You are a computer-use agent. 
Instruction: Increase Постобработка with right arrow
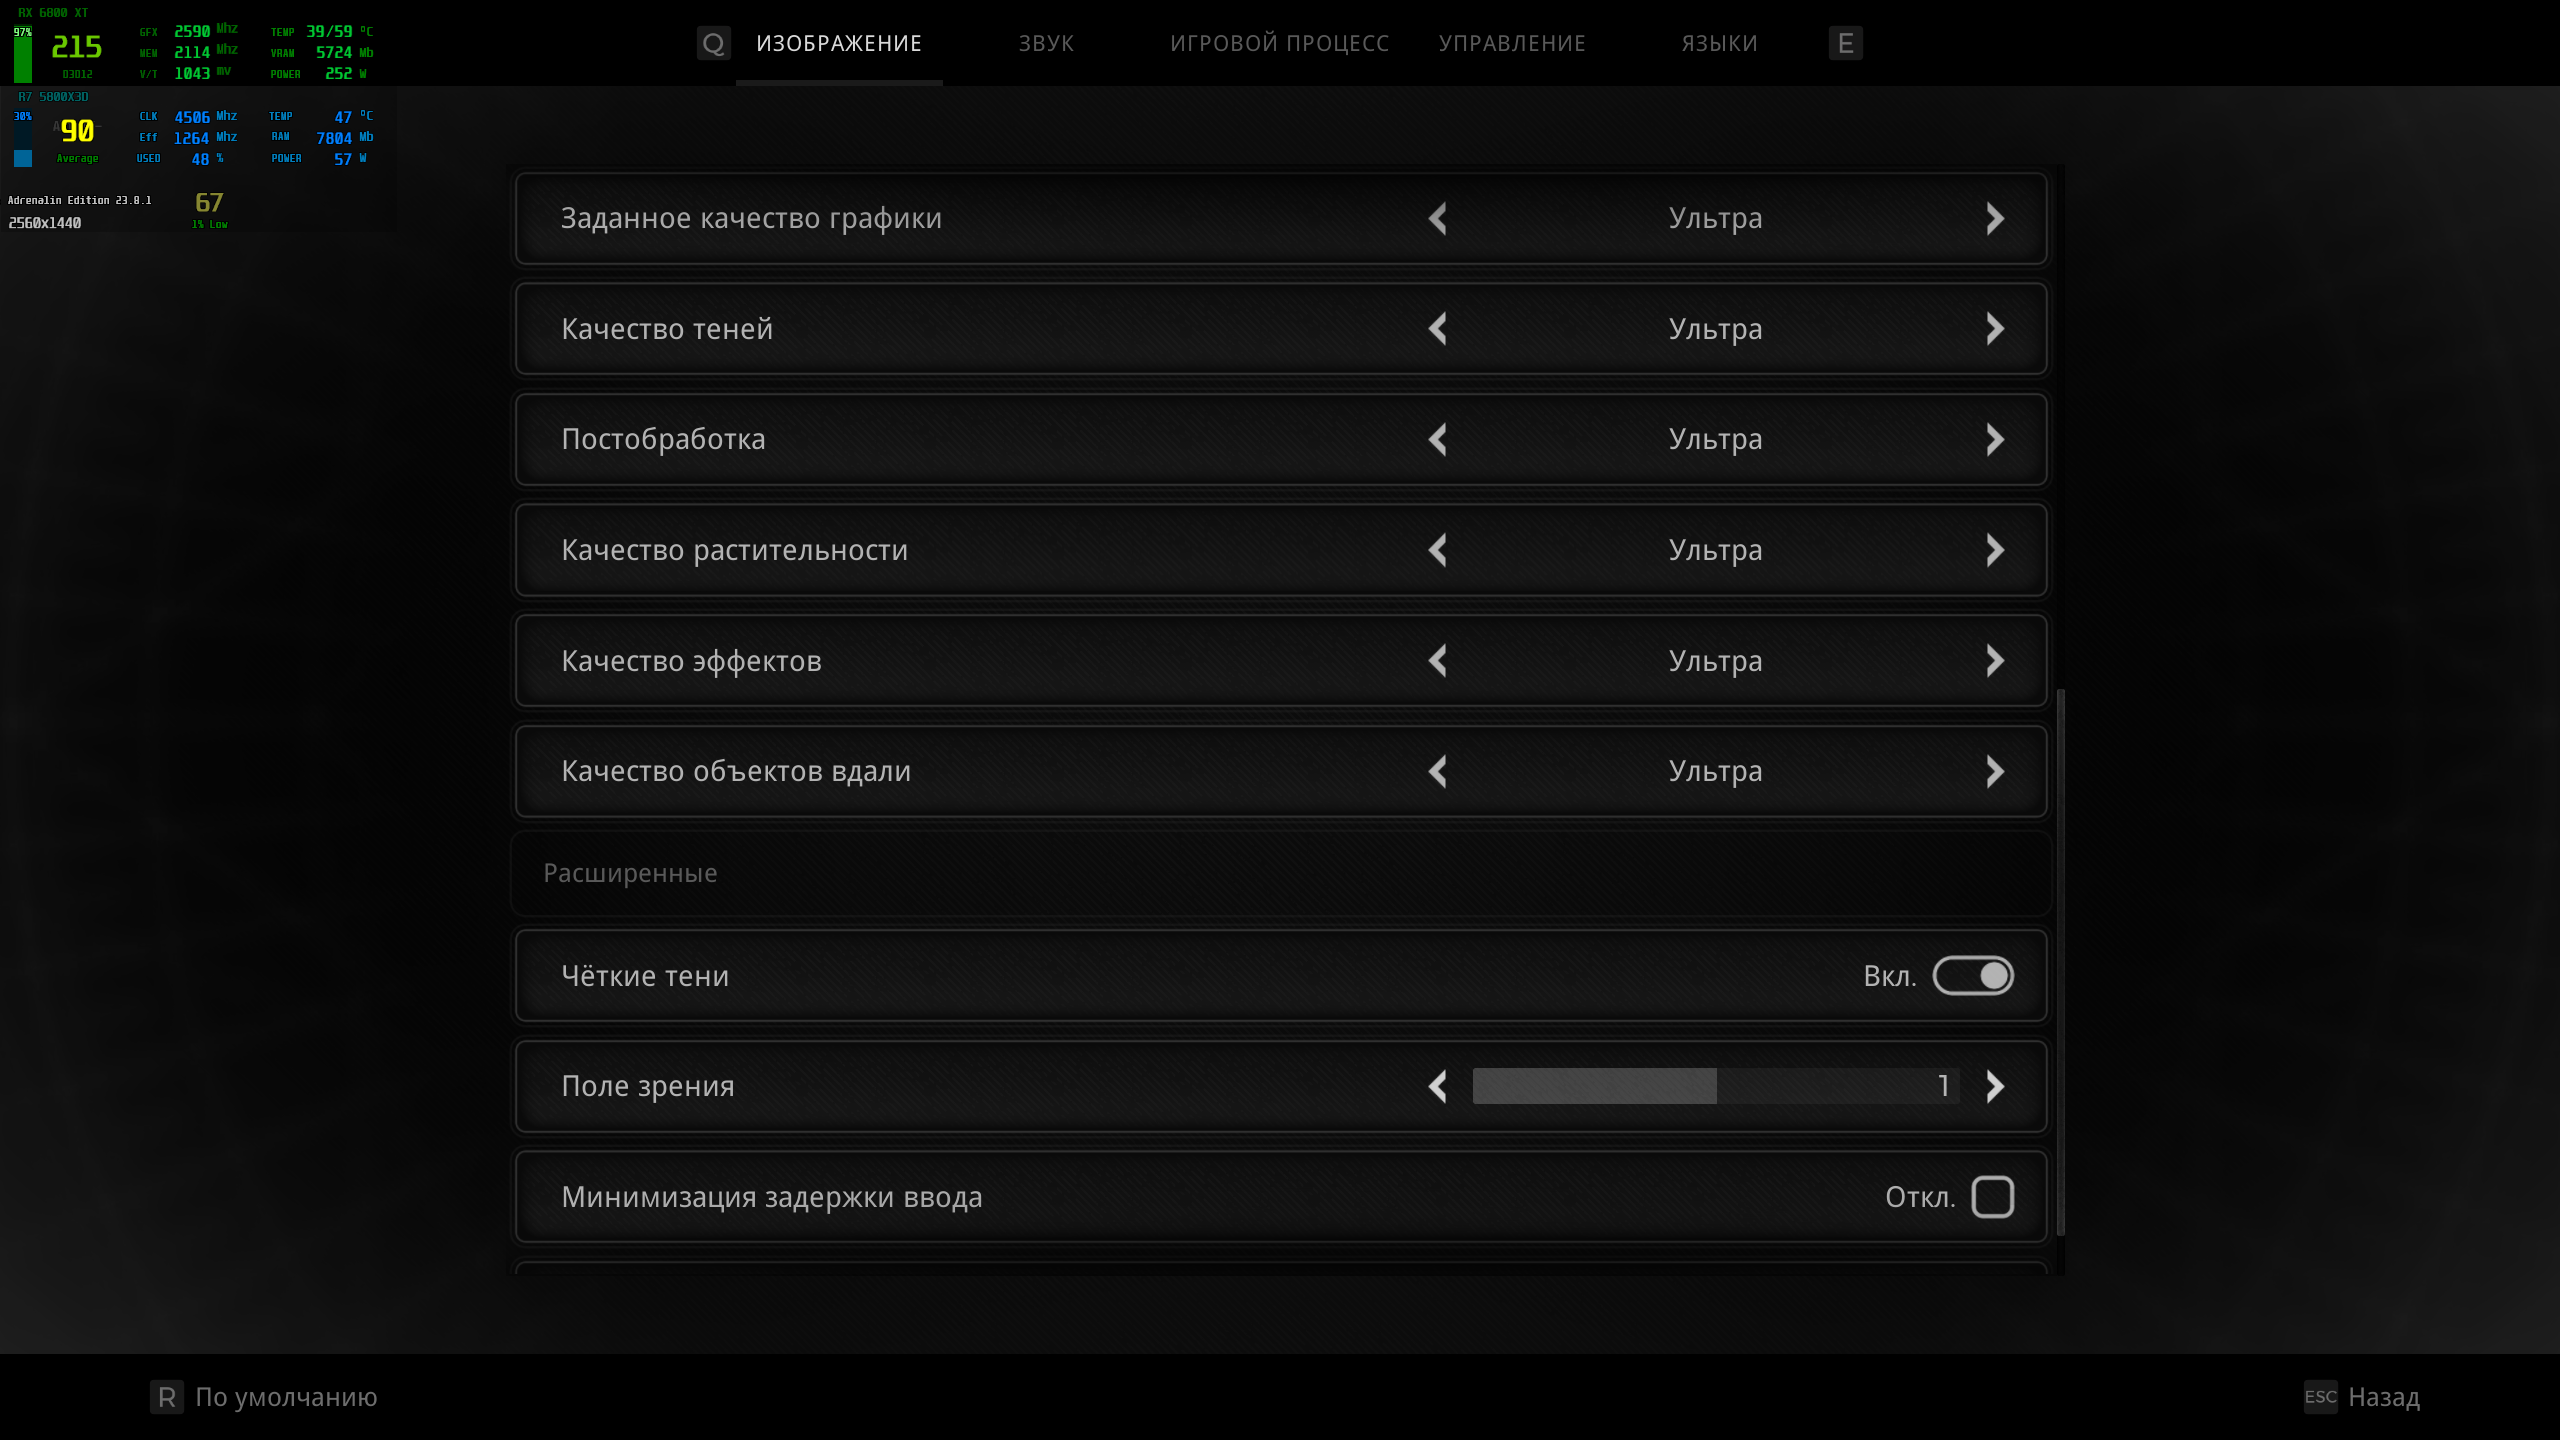tap(1994, 440)
